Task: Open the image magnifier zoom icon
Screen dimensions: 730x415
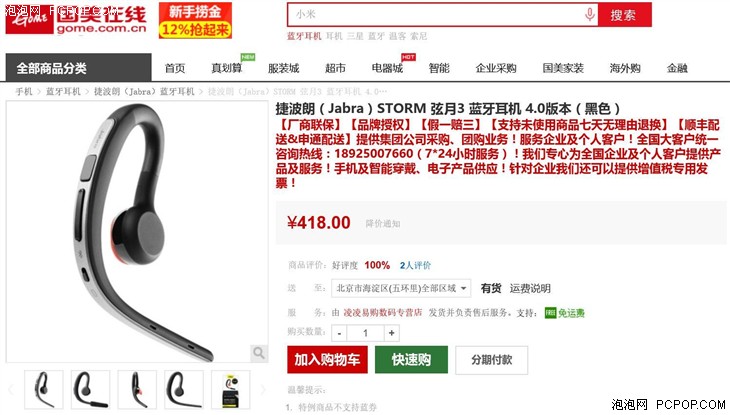Action: pyautogui.click(x=258, y=353)
